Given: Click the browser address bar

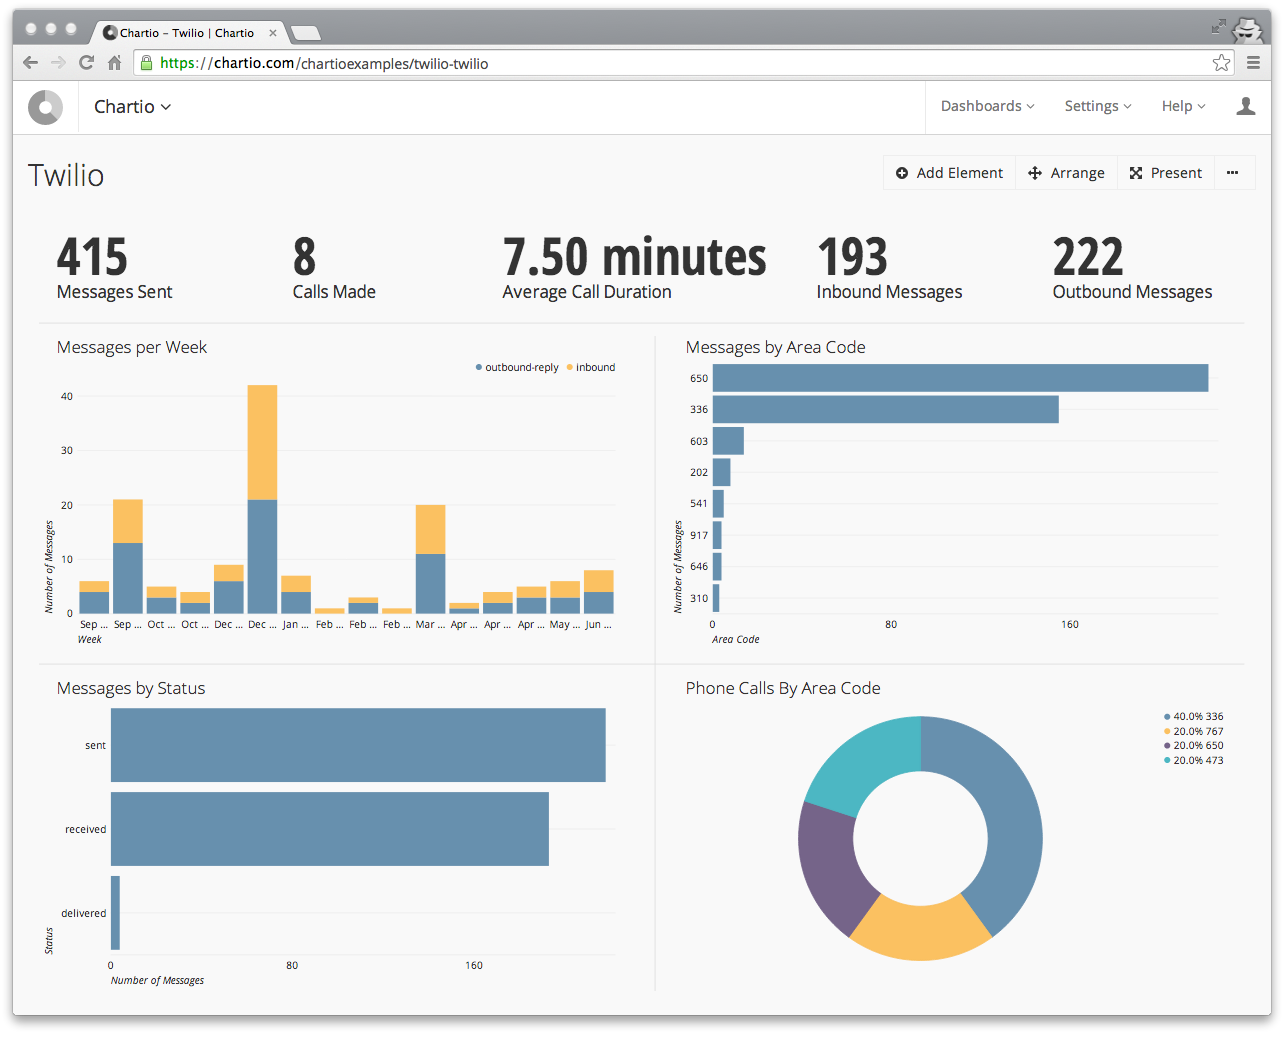Looking at the screenshot, I should pos(680,63).
